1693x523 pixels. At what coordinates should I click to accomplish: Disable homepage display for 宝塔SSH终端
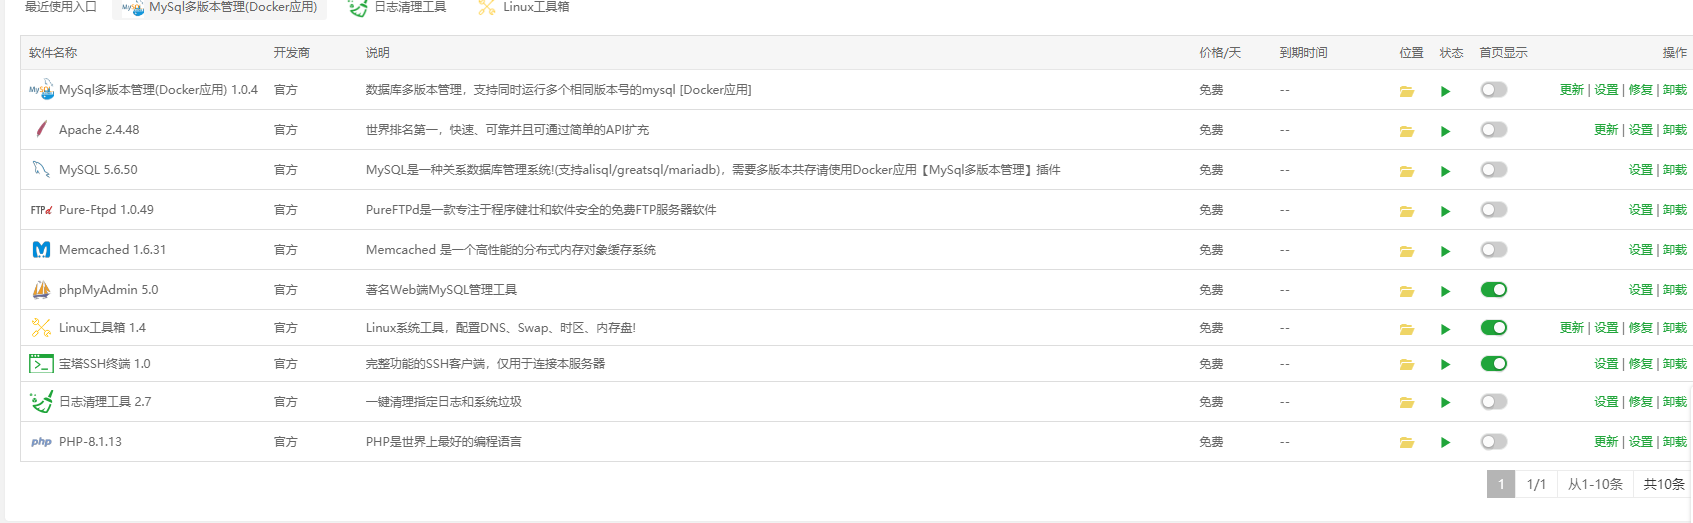coord(1494,364)
